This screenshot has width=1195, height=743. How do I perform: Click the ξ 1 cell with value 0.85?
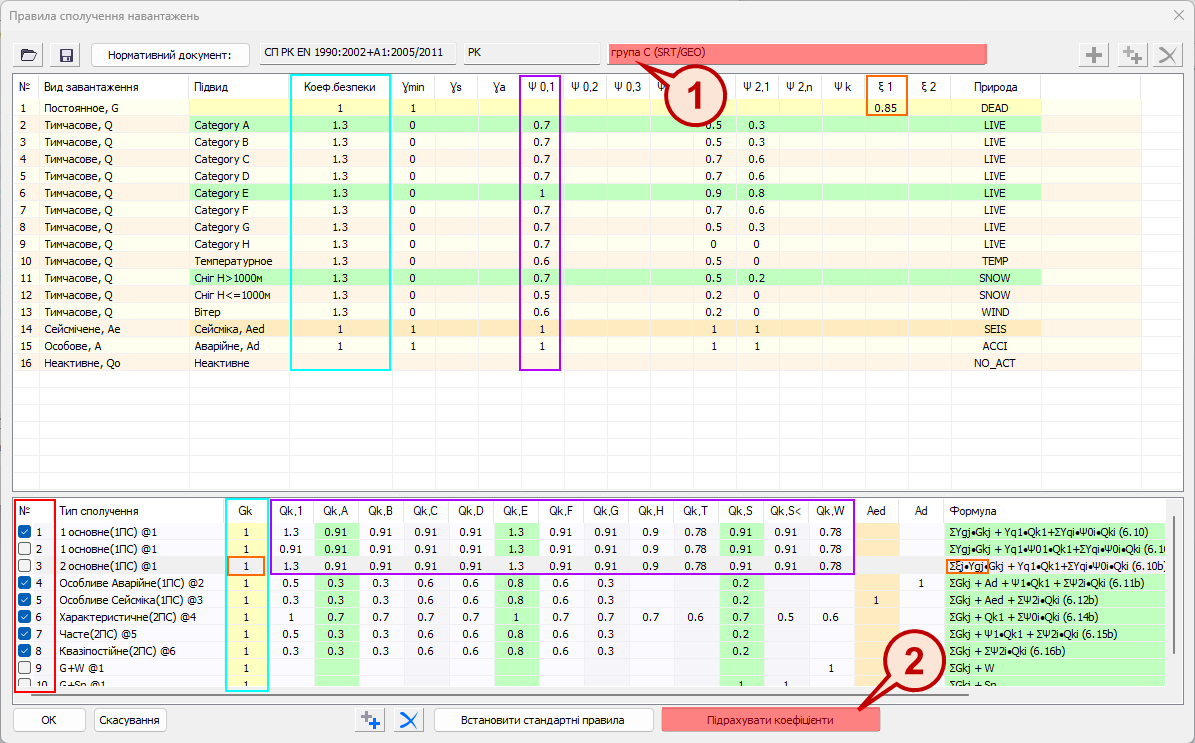point(886,108)
